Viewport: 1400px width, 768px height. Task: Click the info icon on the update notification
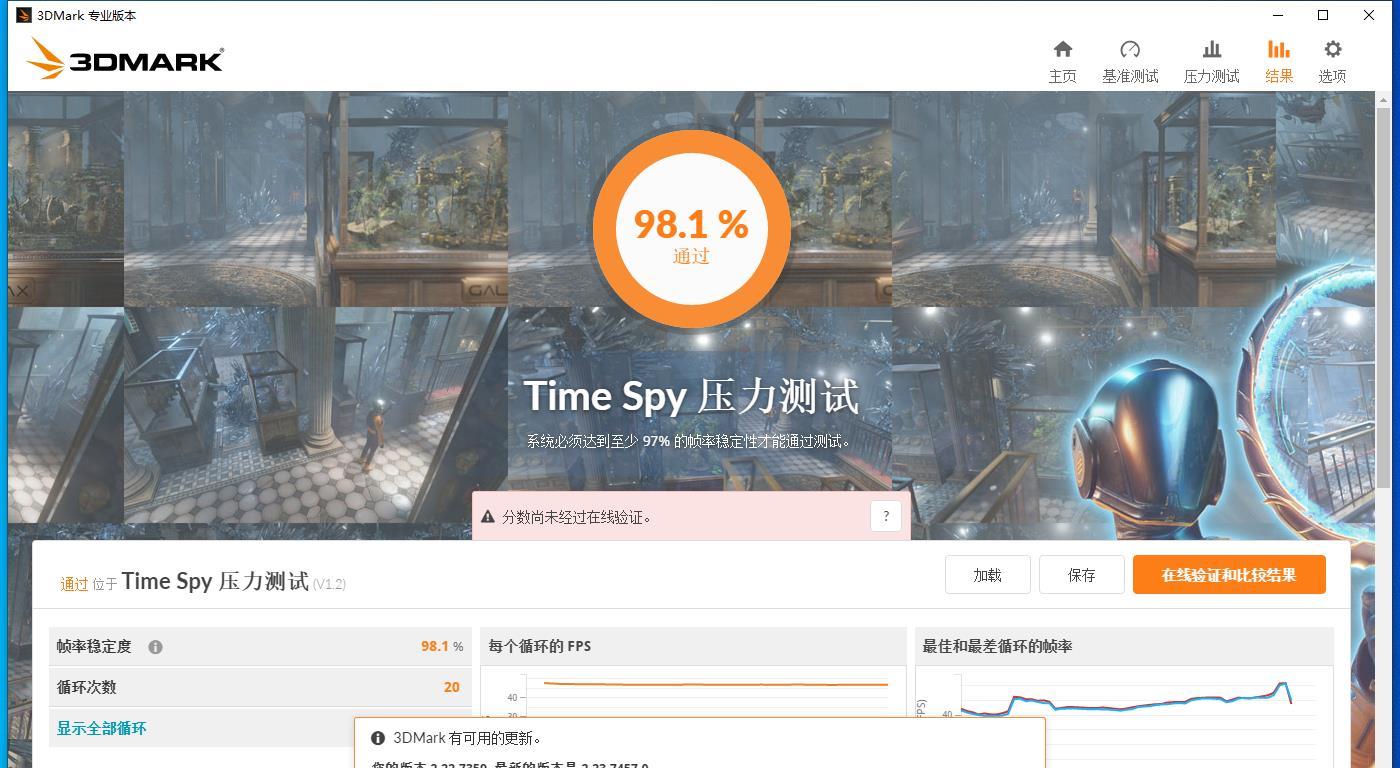pyautogui.click(x=377, y=738)
